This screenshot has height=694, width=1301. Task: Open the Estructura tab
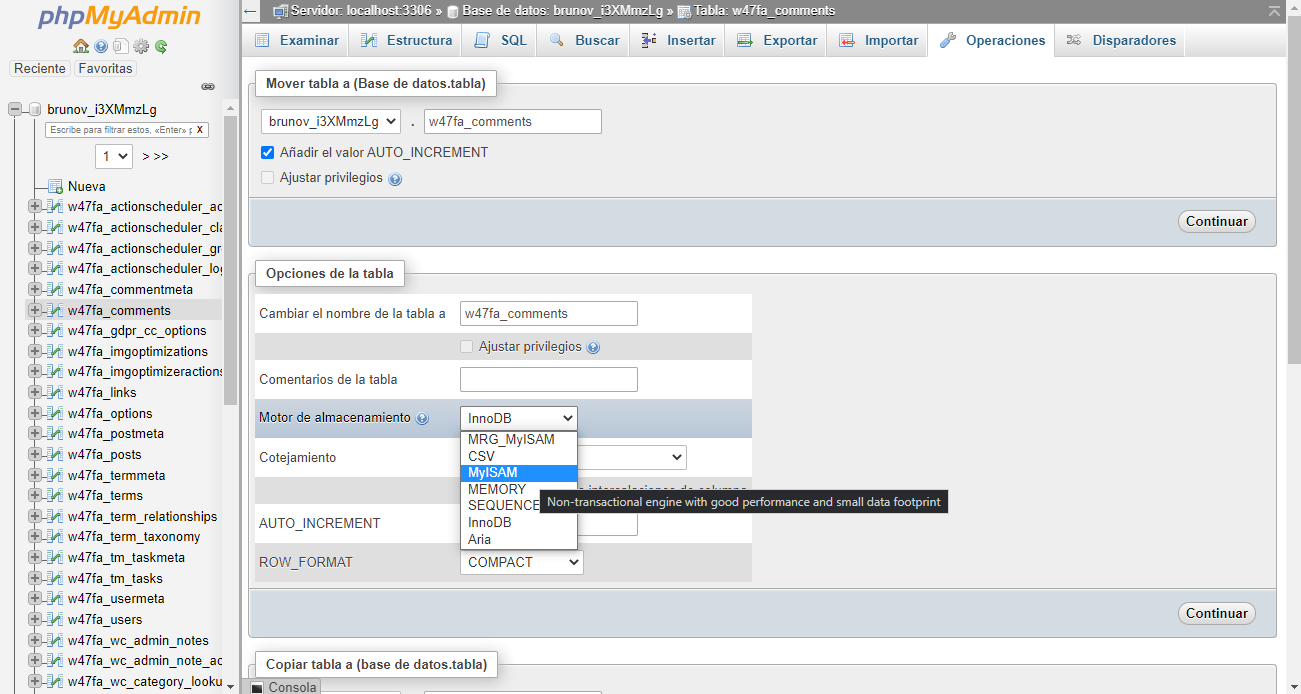click(406, 40)
